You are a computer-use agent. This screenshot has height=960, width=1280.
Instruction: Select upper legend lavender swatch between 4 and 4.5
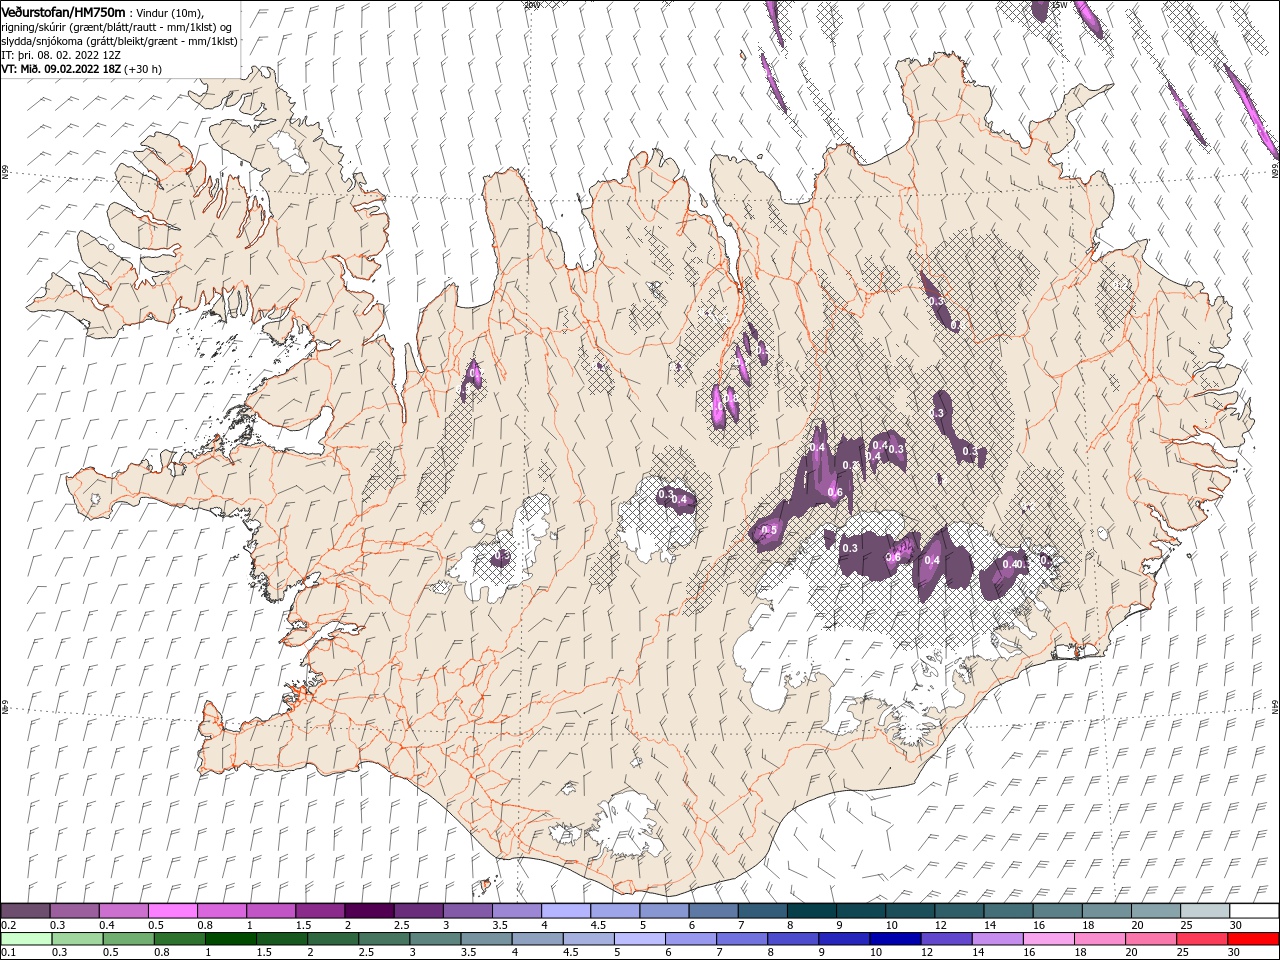coord(566,911)
